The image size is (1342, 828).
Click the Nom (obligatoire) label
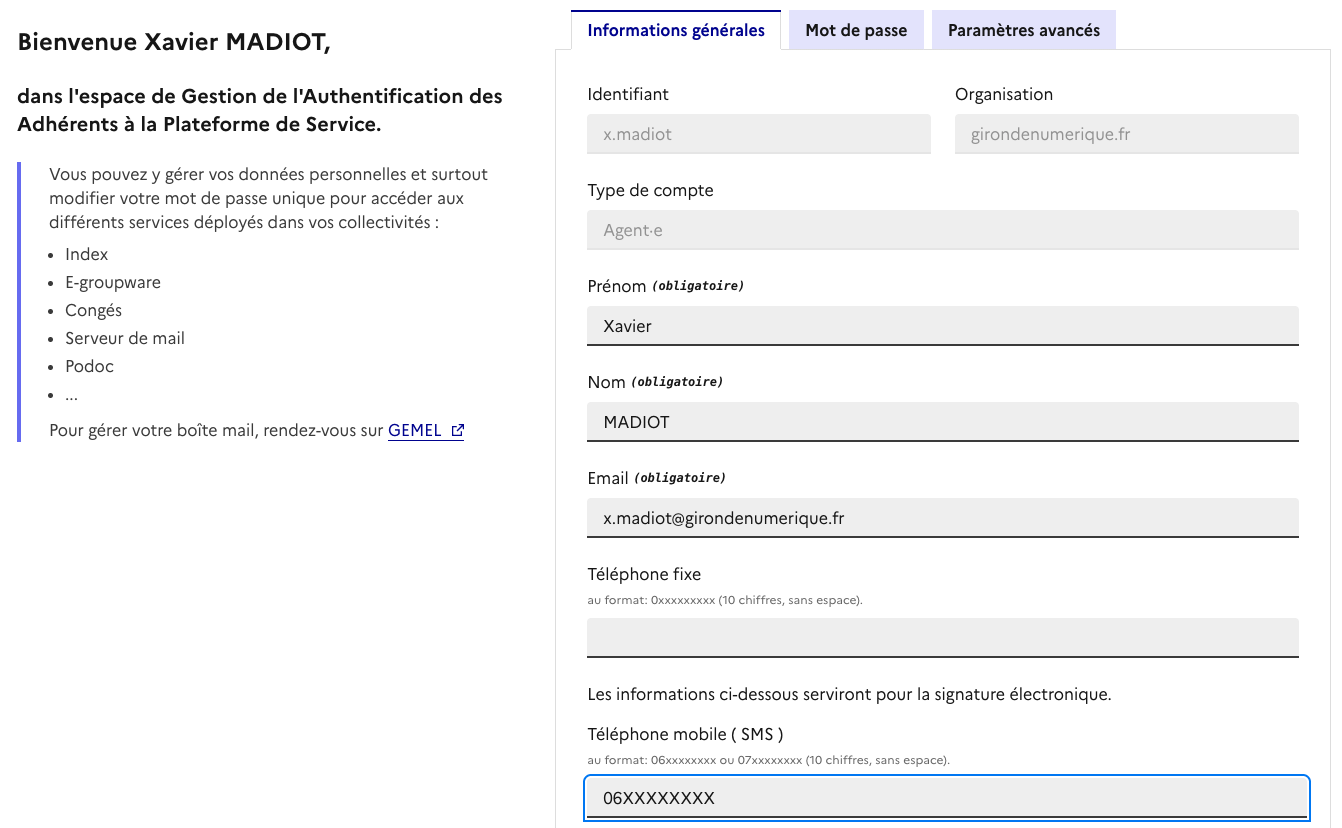point(656,382)
